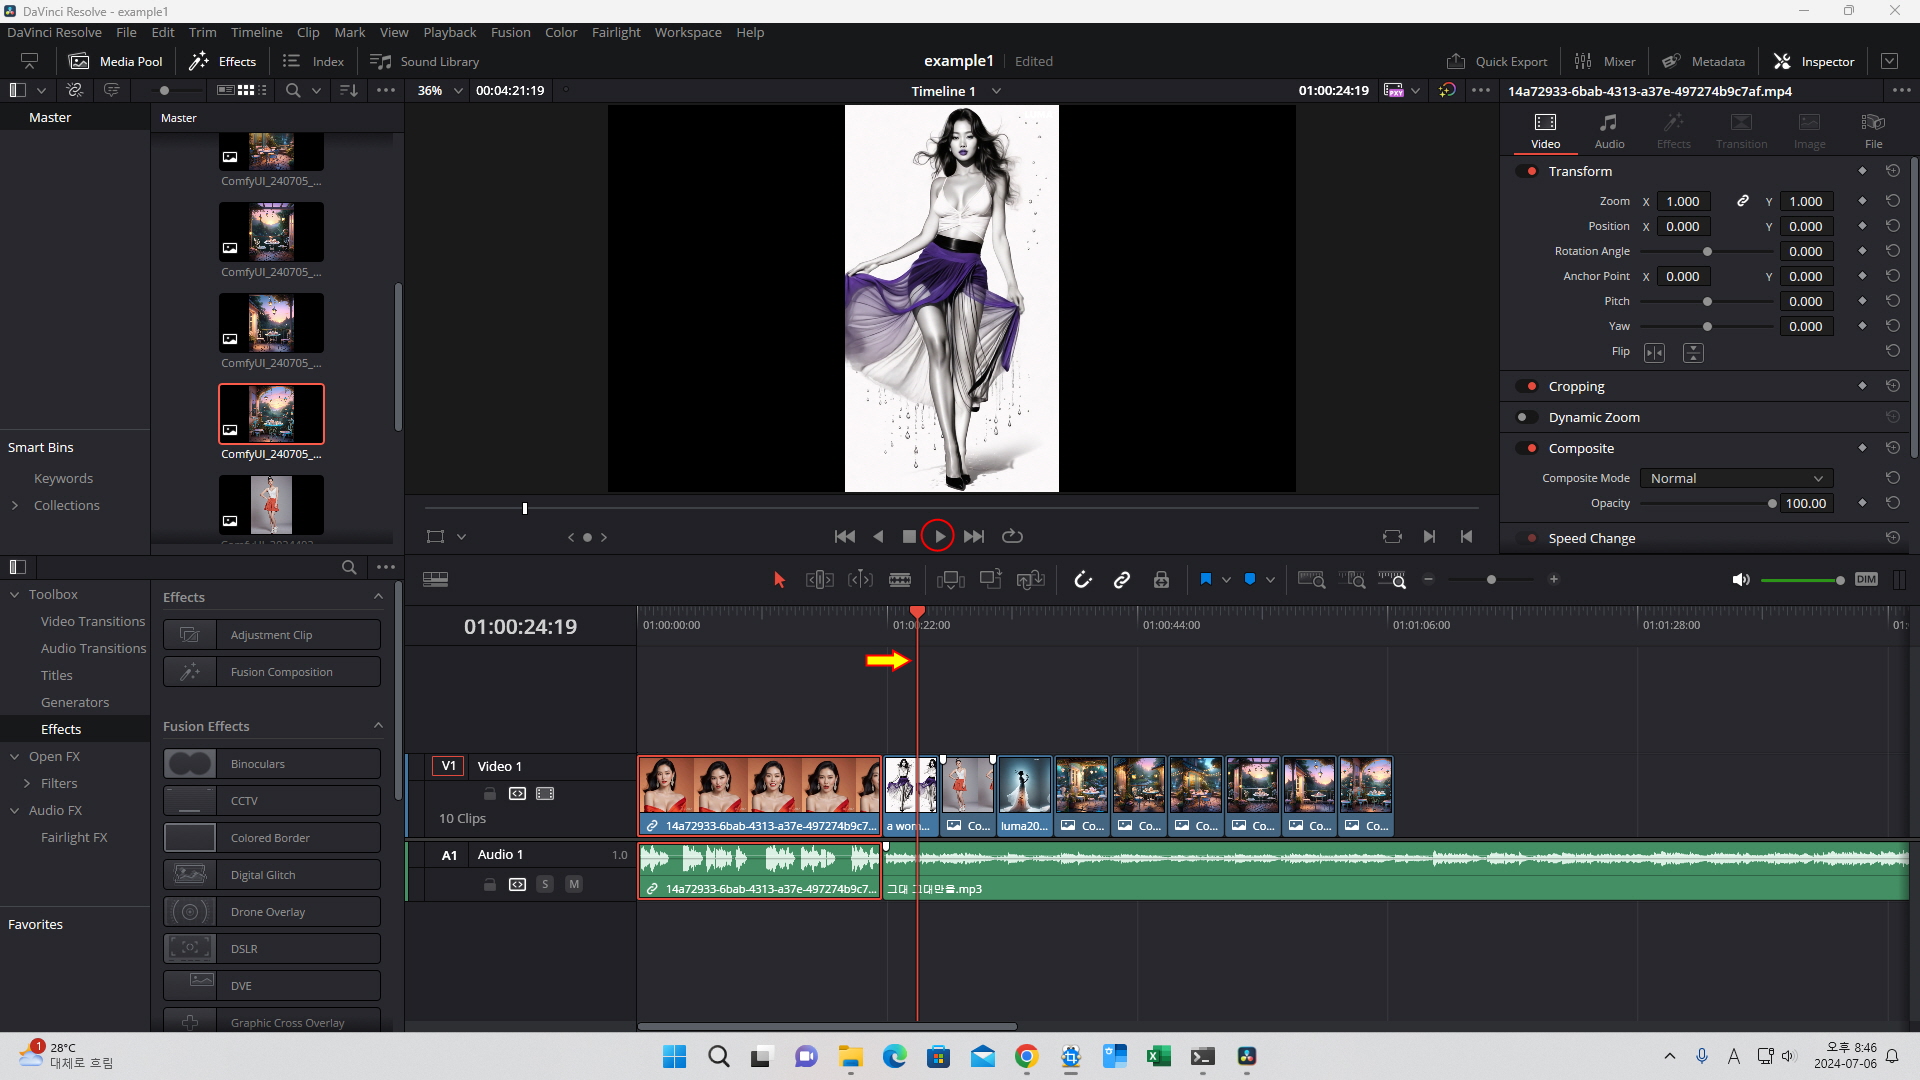Open Timeline View Options icon
Viewport: 1920px width, 1080px height.
pos(435,580)
